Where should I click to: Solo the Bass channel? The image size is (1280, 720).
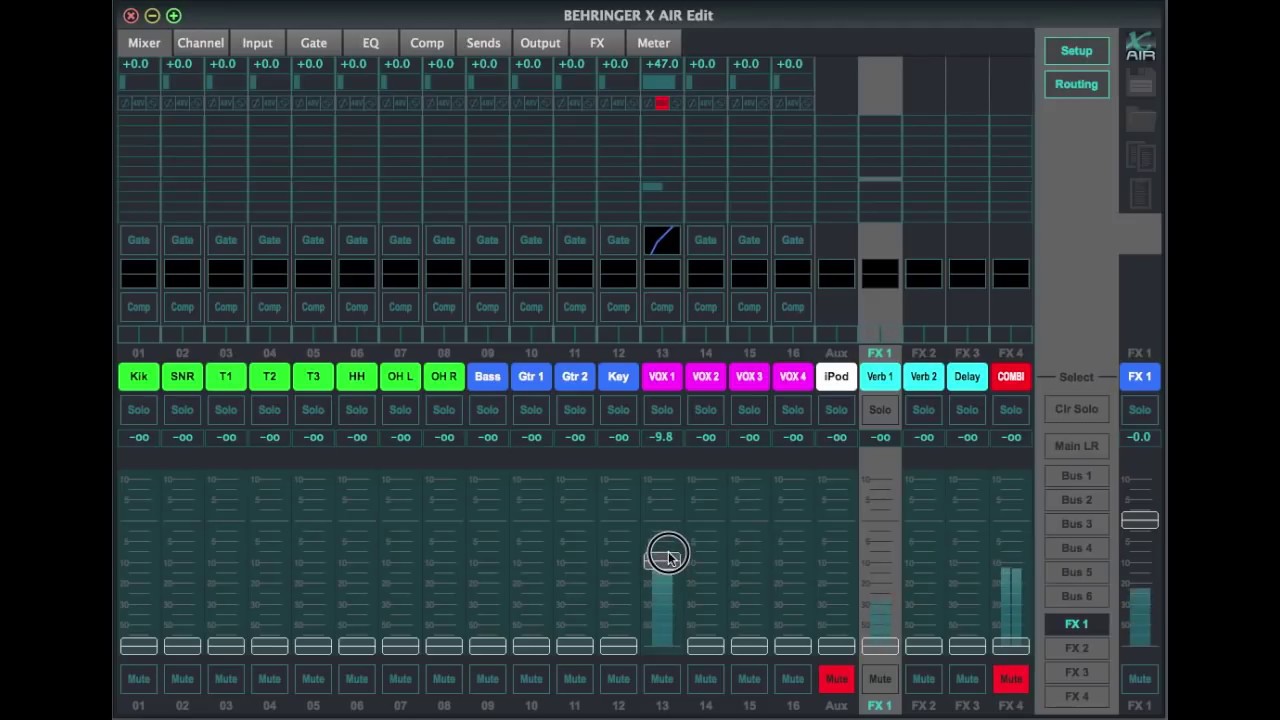[487, 410]
